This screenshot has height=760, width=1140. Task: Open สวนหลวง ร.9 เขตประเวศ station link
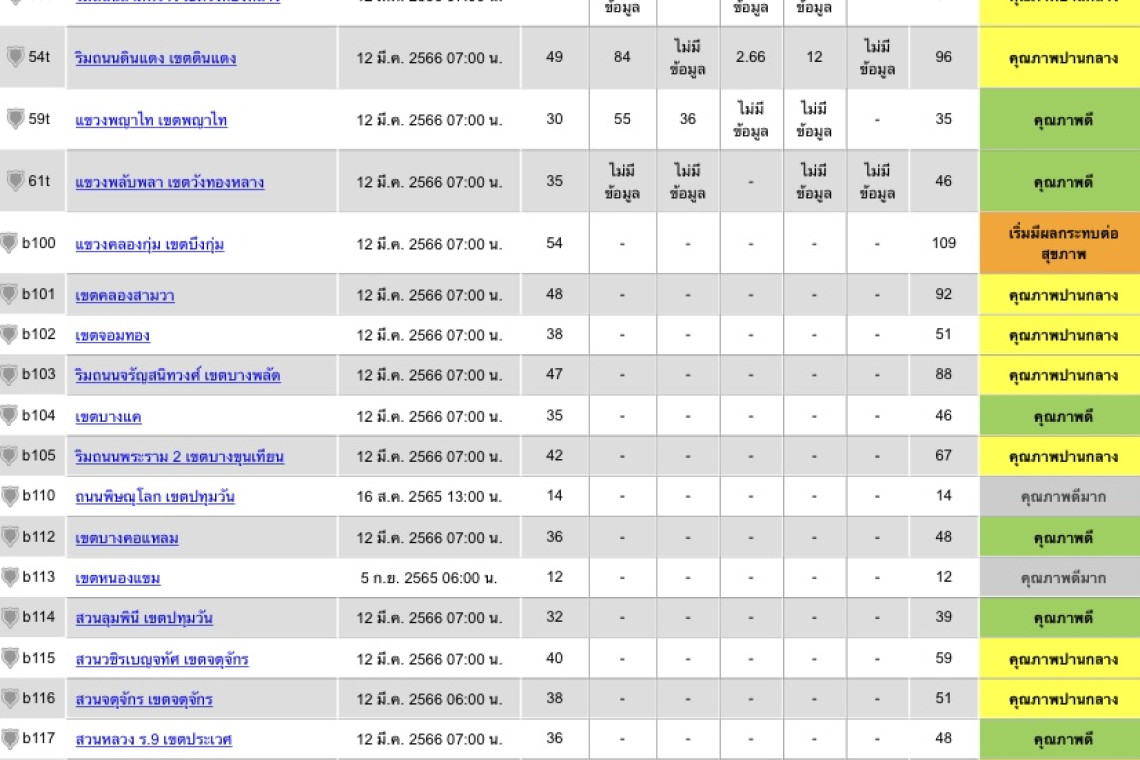pyautogui.click(x=153, y=740)
